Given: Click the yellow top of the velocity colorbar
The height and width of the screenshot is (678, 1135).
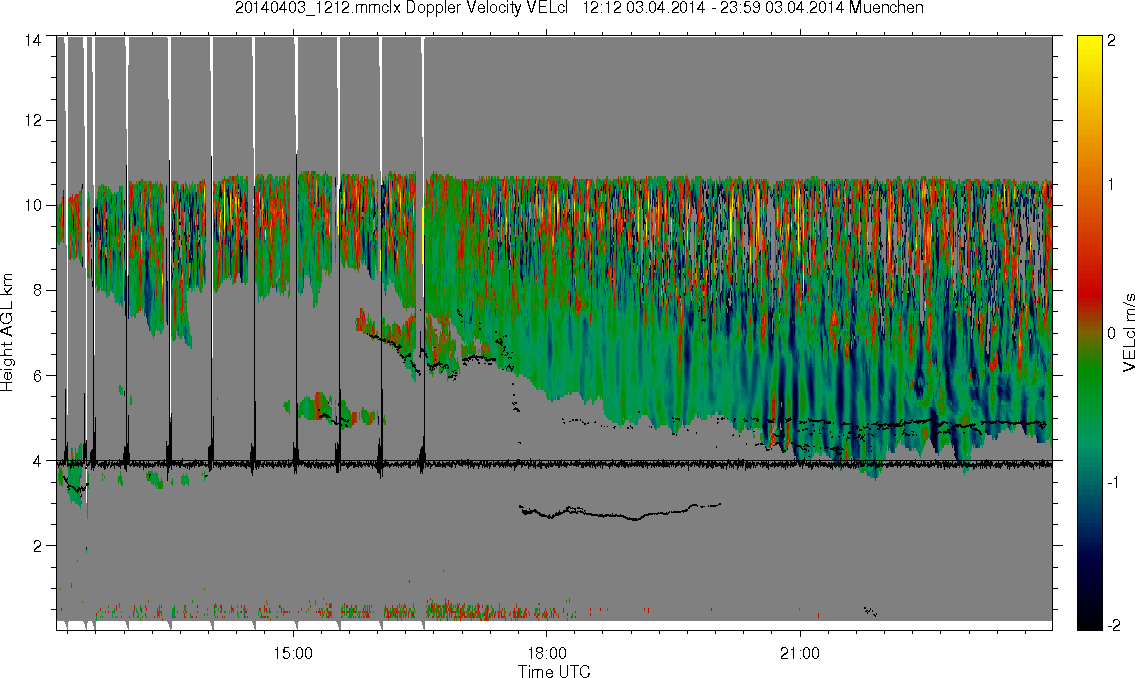Looking at the screenshot, I should coord(1089,43).
